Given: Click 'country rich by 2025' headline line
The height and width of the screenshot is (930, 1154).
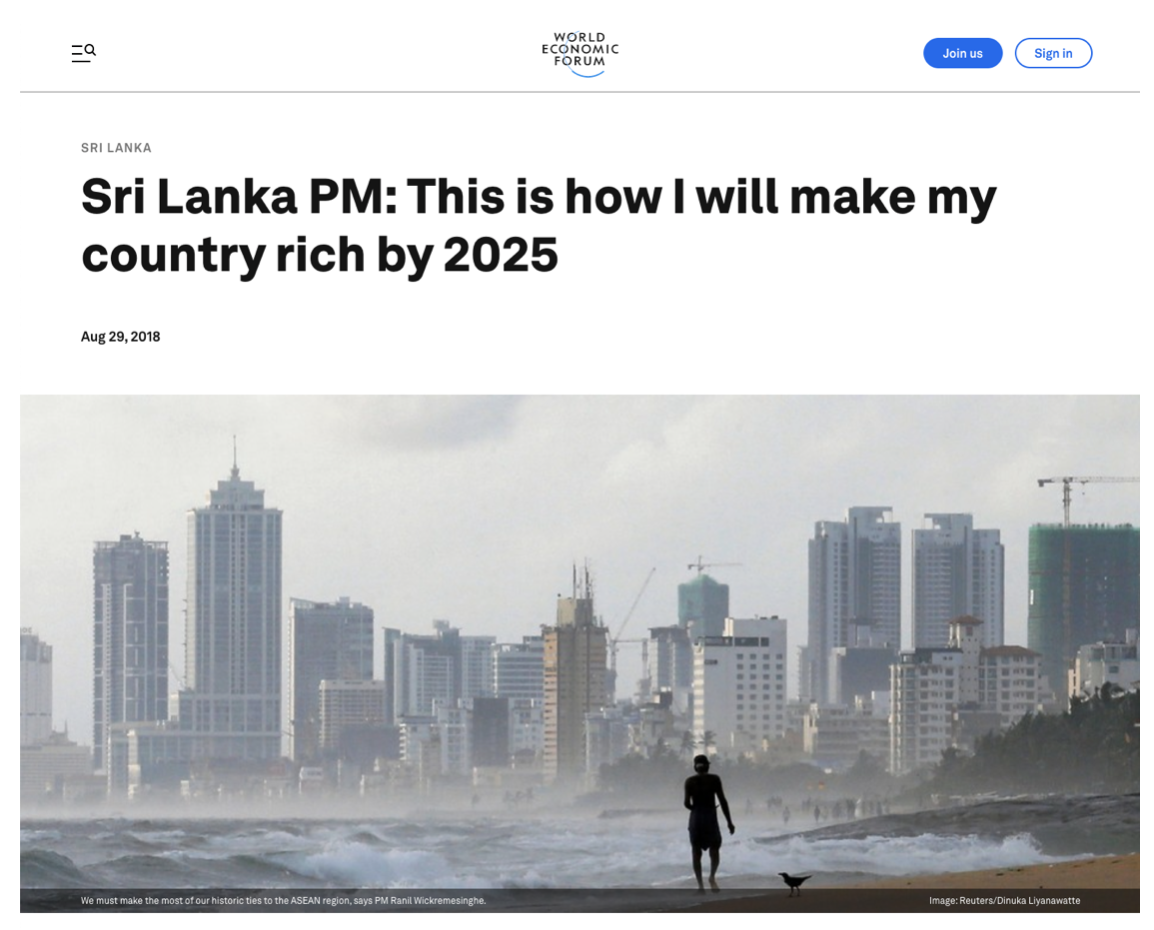Looking at the screenshot, I should tap(319, 255).
